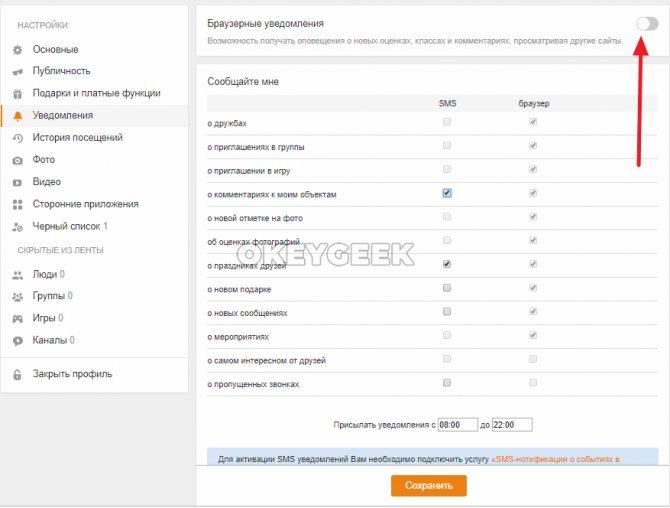Viewport: 670px width, 508px height.
Task: Click the gear icon beside Основные
Action: 18,50
